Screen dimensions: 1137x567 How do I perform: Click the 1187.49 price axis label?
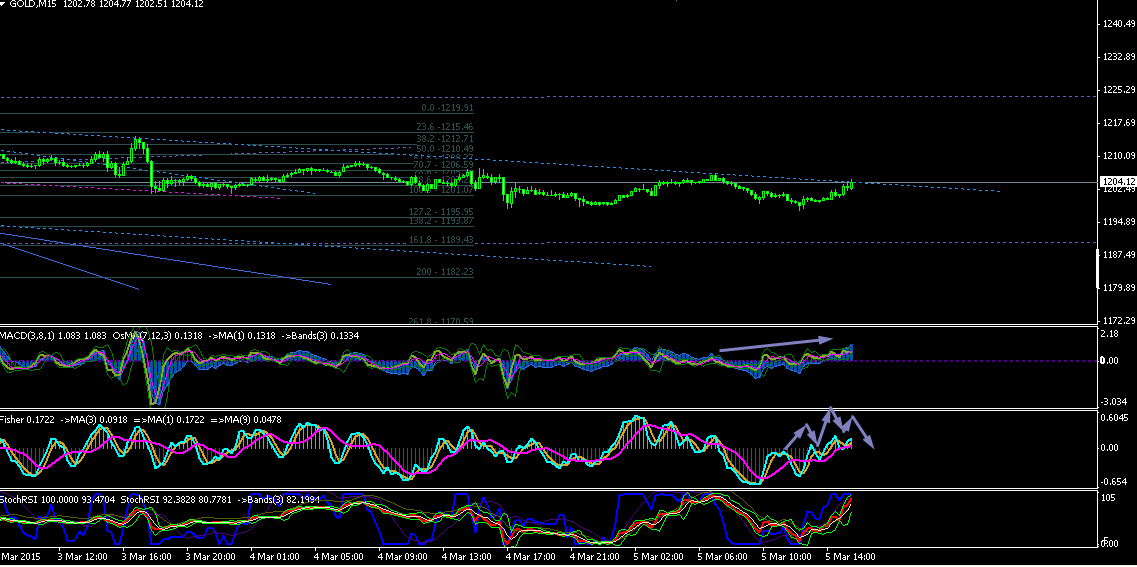pos(1117,254)
